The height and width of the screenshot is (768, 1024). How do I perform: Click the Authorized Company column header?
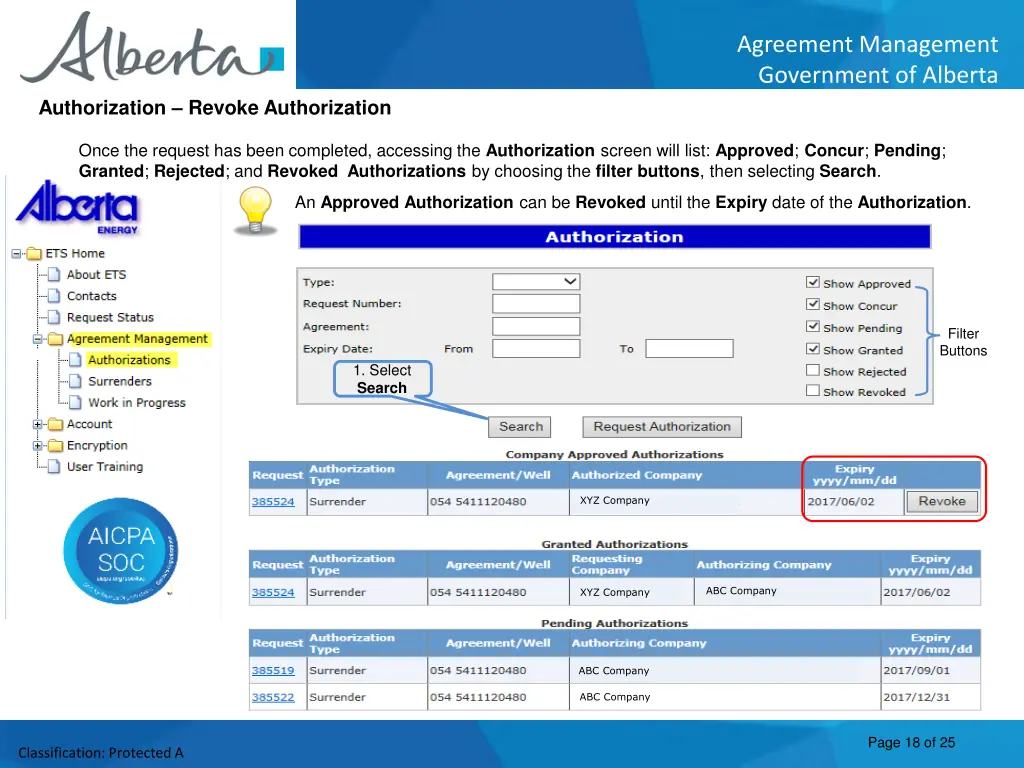point(637,475)
